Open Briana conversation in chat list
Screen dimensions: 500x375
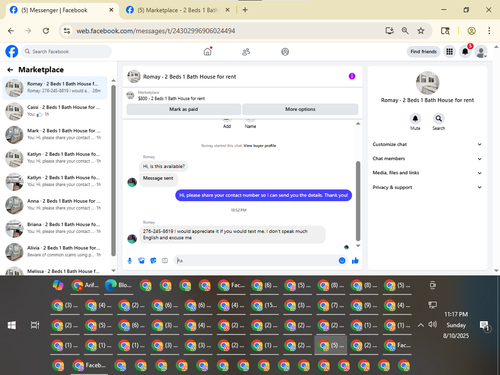tap(55, 228)
